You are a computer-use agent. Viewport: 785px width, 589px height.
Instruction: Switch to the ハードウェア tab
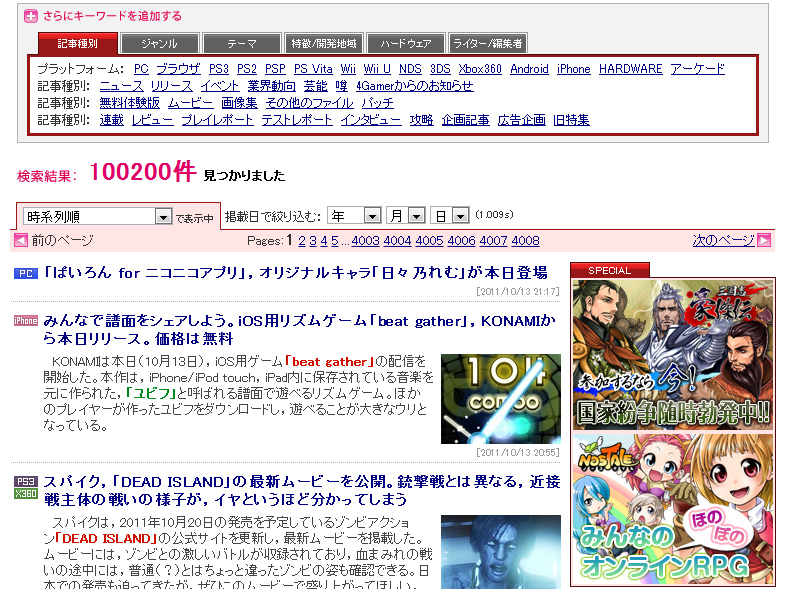[406, 44]
